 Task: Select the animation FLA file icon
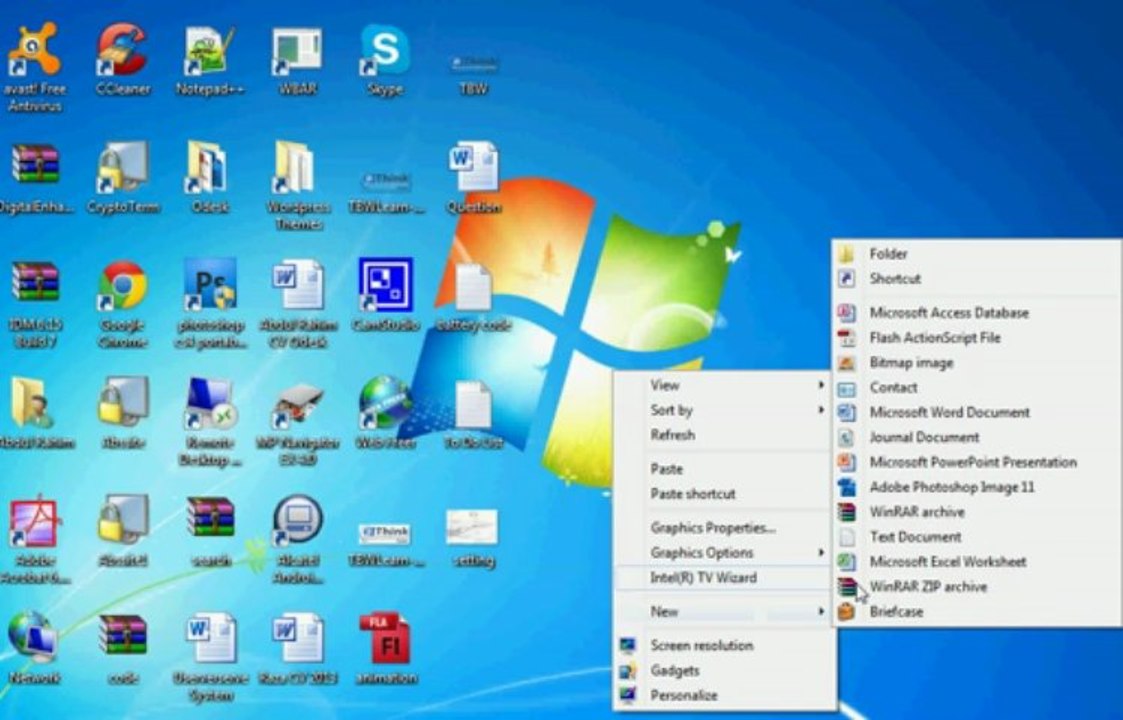coord(387,648)
